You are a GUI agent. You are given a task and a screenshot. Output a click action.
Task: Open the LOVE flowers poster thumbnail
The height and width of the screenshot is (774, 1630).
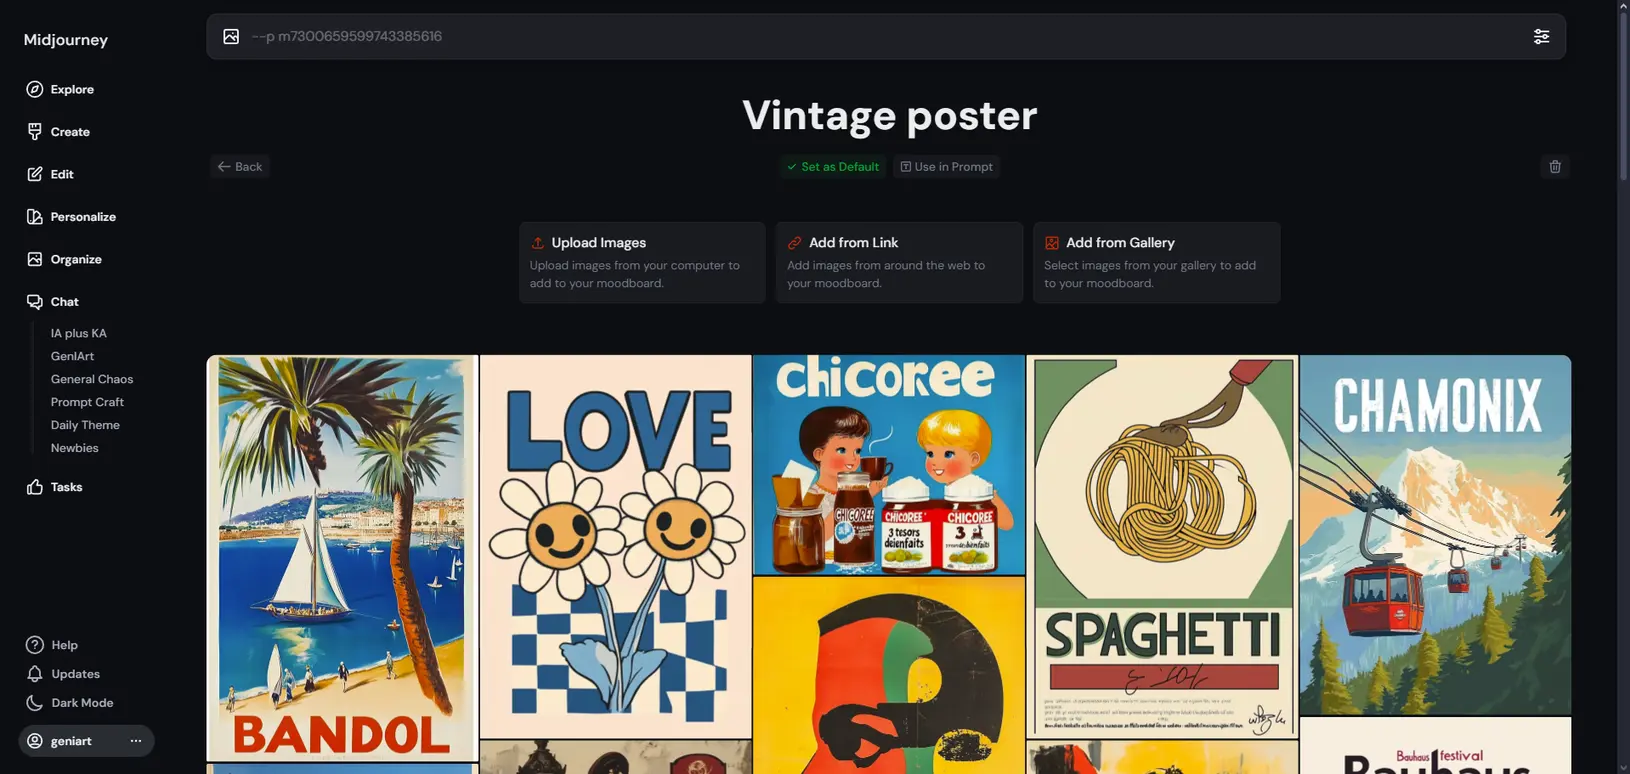615,547
